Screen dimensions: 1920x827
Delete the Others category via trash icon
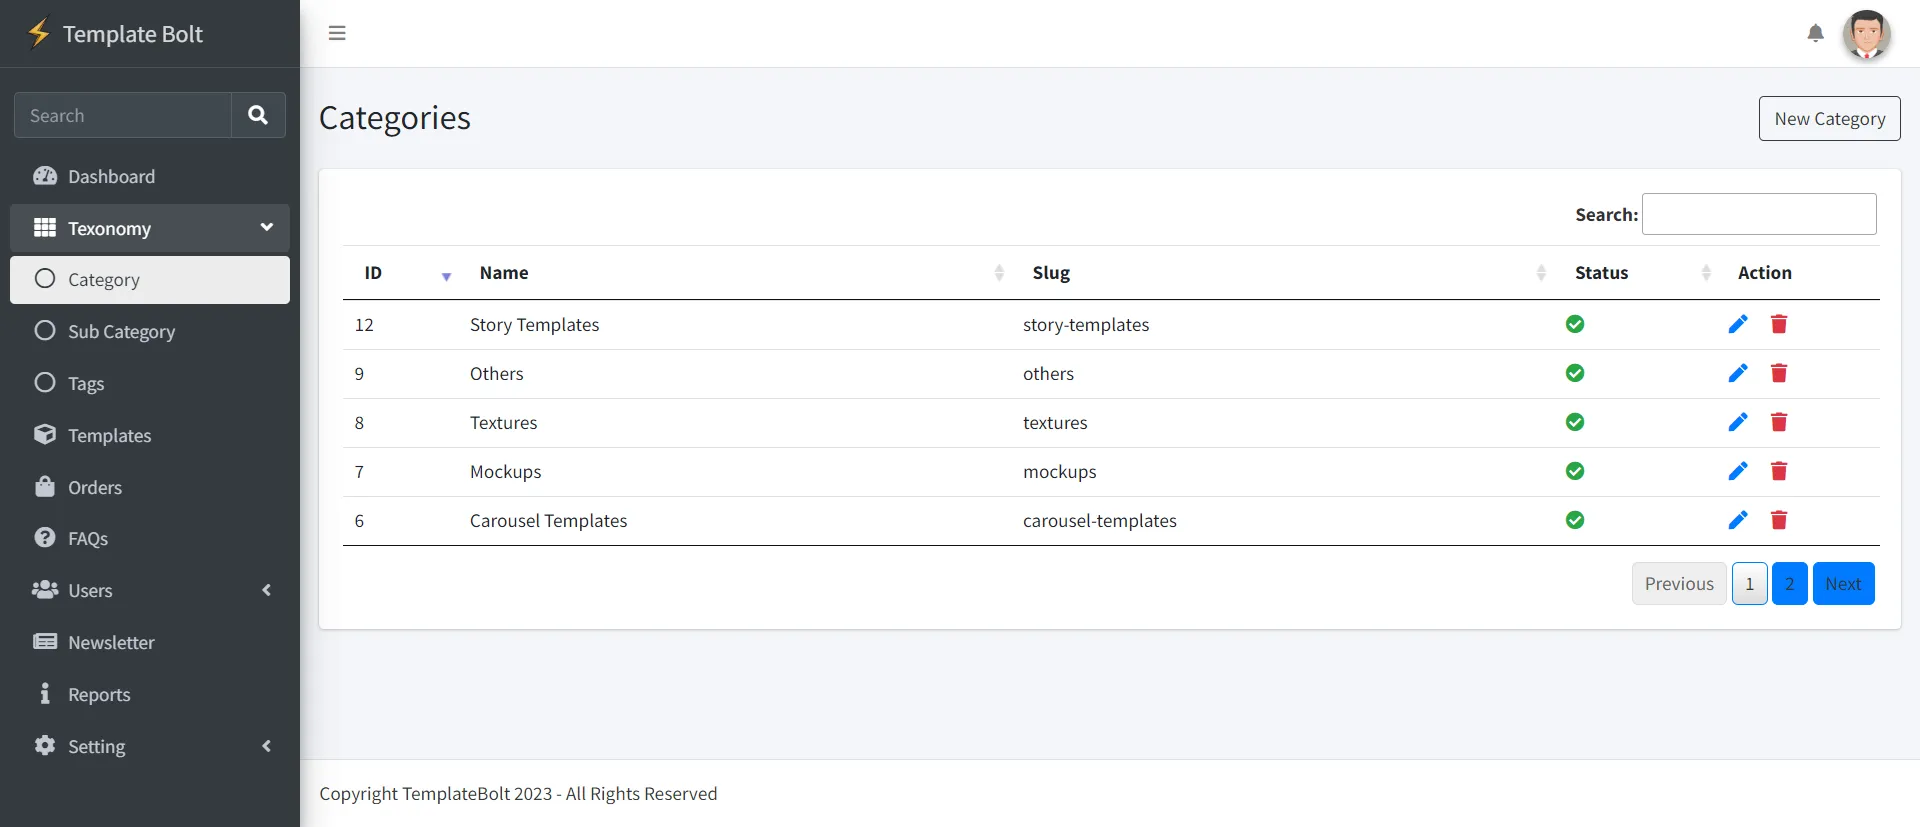pyautogui.click(x=1779, y=373)
